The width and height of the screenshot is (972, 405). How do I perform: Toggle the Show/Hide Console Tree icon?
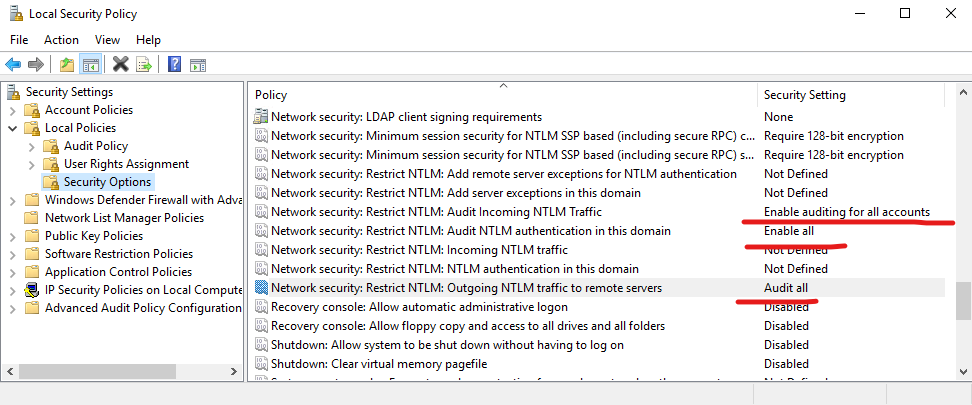[90, 64]
